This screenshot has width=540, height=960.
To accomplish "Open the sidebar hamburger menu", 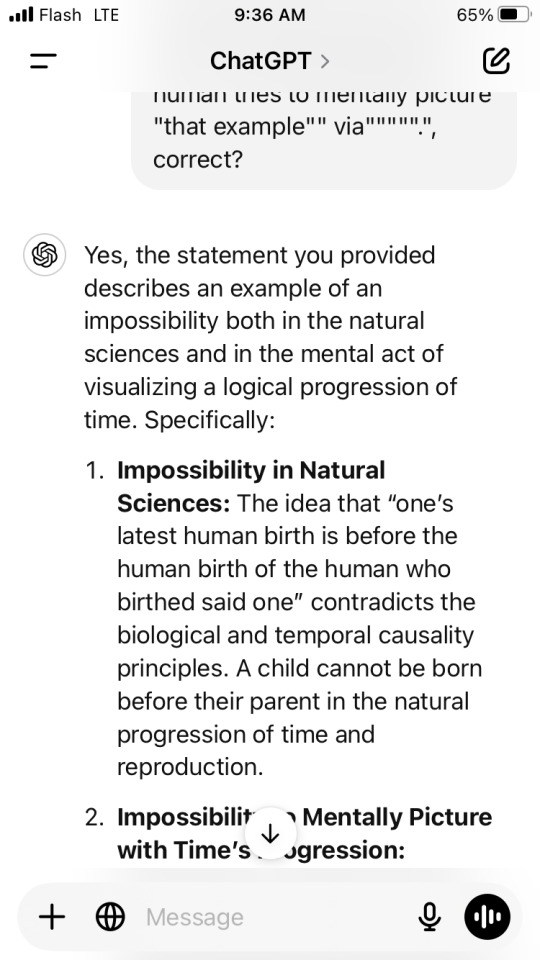I will 43,61.
